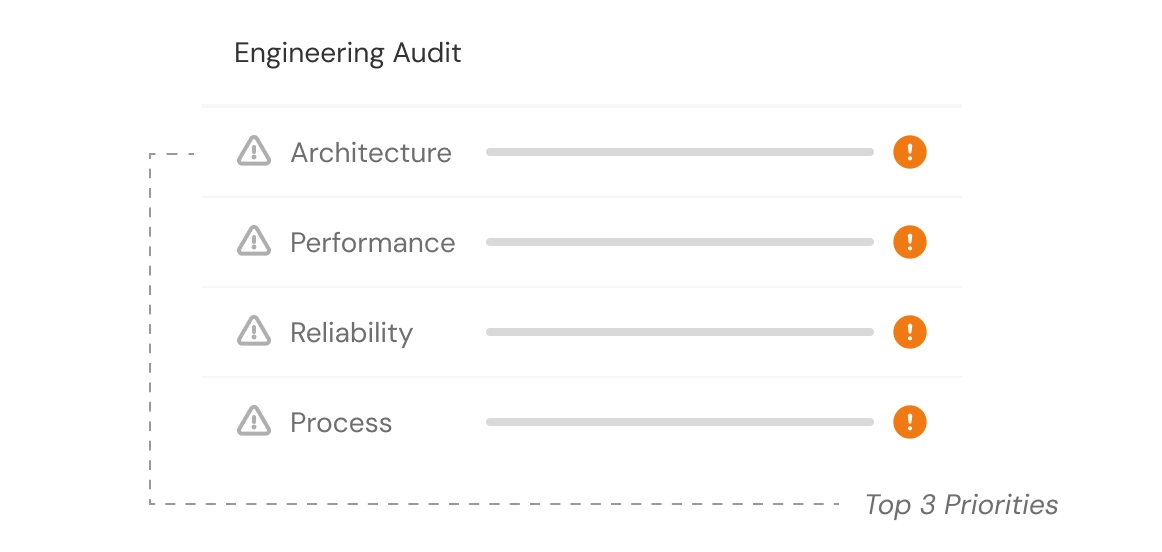The image size is (1162, 552).
Task: Select the Performance label
Action: [372, 243]
